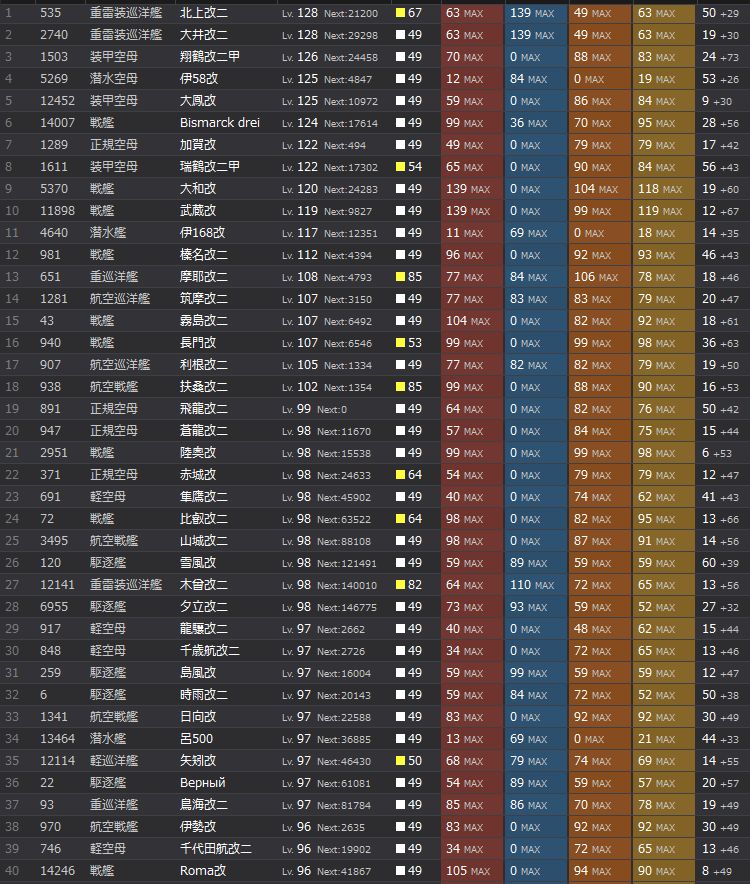Select ship name 伊168改
Screen dimensions: 750x884
point(202,233)
